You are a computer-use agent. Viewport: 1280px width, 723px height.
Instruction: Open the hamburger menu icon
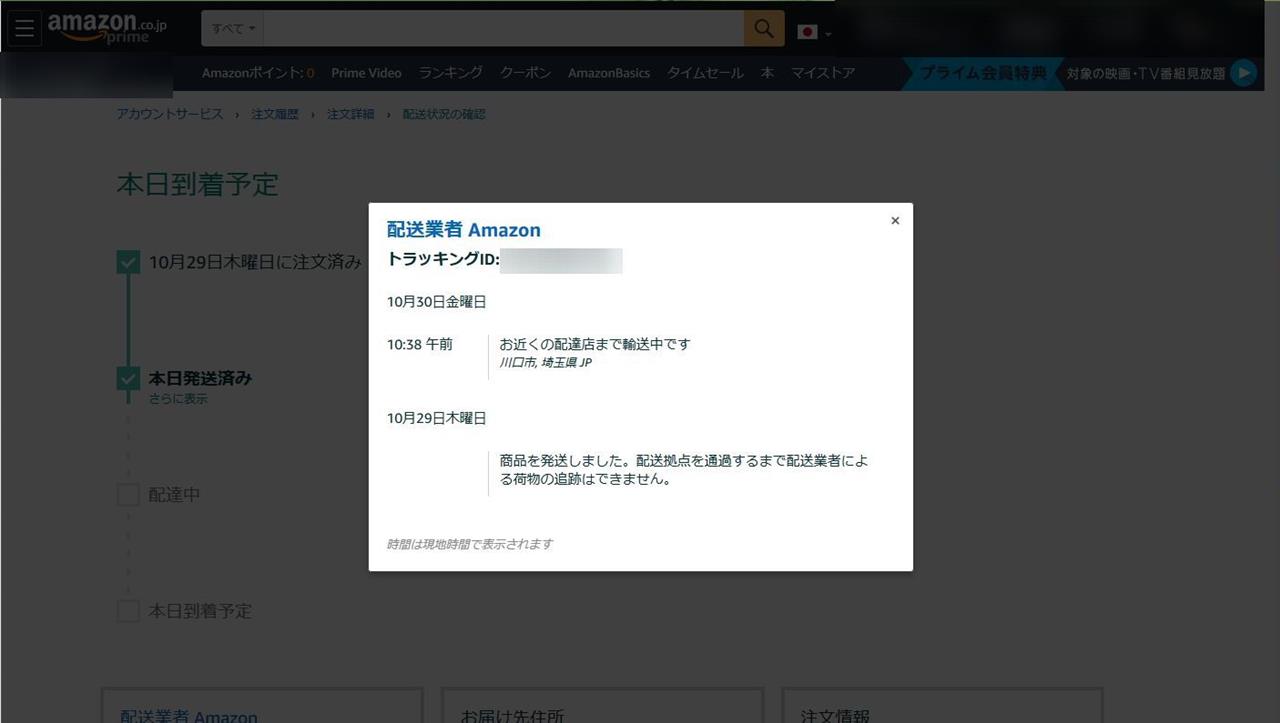[x=25, y=28]
